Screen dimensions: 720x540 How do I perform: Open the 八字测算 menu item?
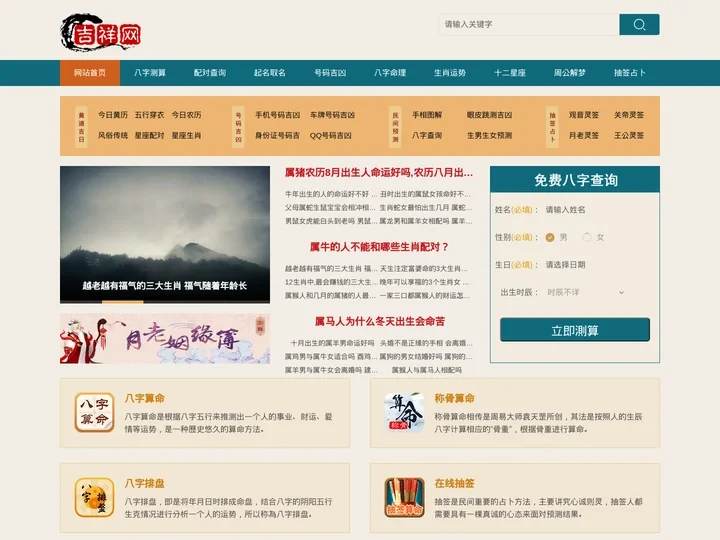[x=150, y=73]
